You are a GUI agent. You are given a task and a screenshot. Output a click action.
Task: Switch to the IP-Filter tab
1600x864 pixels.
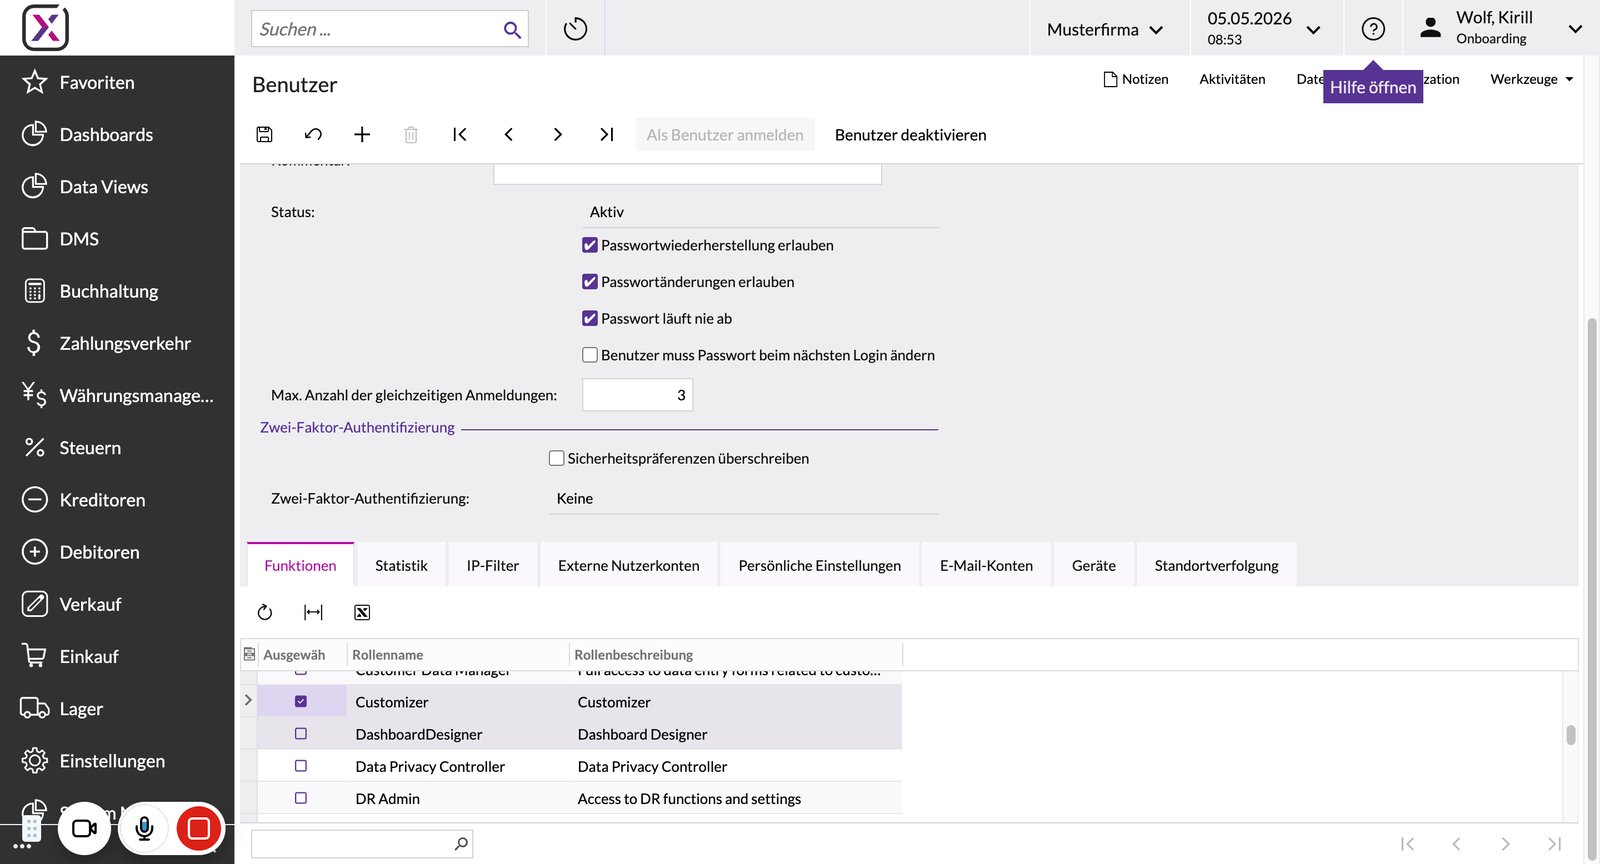point(493,565)
